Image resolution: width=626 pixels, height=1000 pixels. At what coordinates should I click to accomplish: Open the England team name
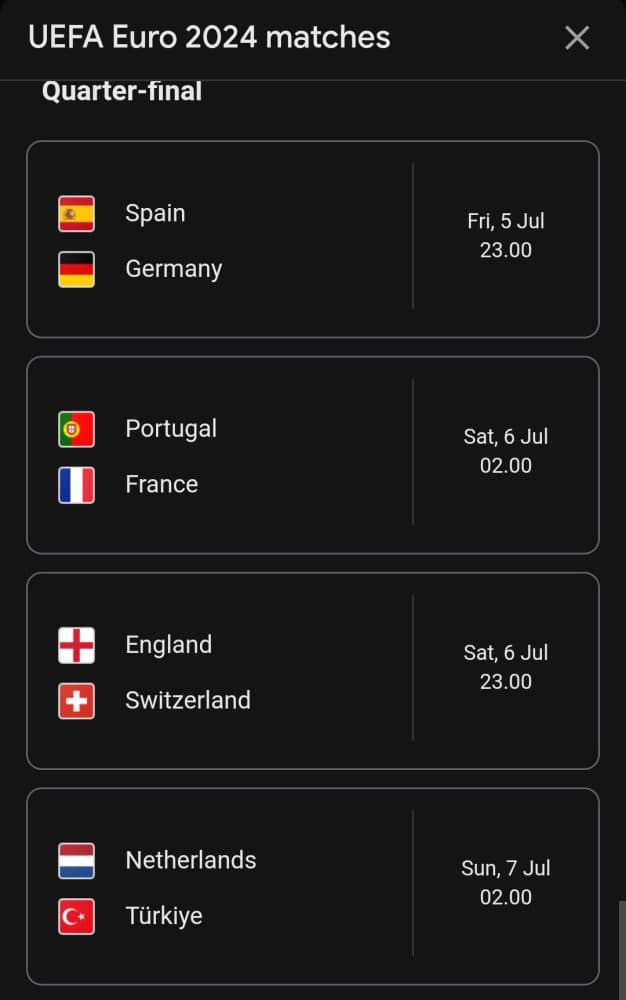[x=168, y=645]
